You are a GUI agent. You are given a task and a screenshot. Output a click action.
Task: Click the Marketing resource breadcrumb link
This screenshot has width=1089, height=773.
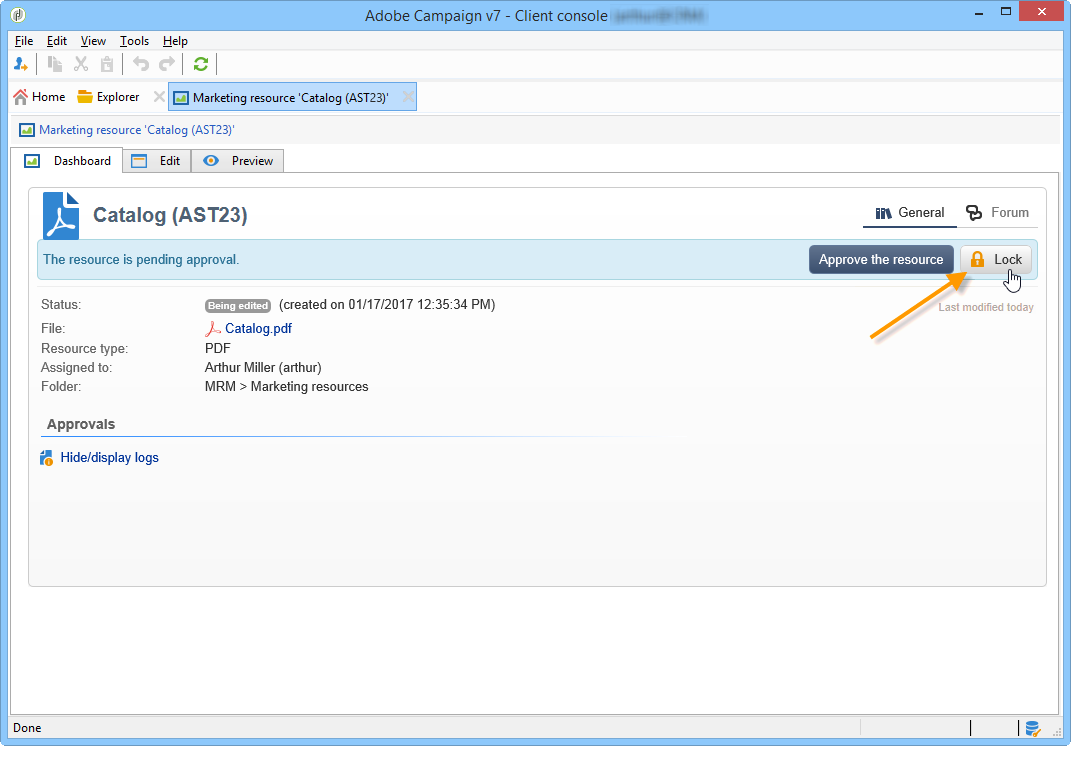coord(136,130)
